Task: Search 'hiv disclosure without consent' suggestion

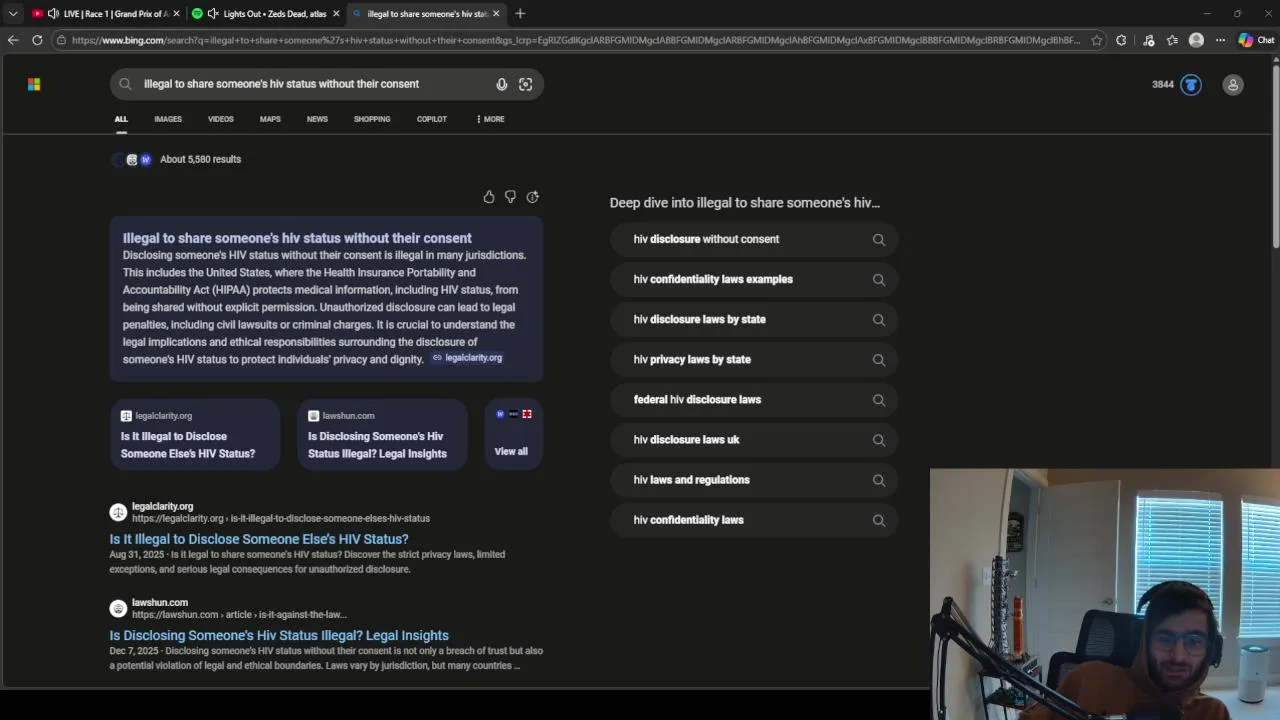Action: (754, 239)
